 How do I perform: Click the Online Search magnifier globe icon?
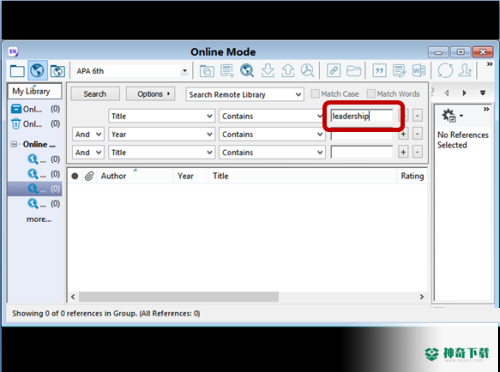tap(247, 70)
